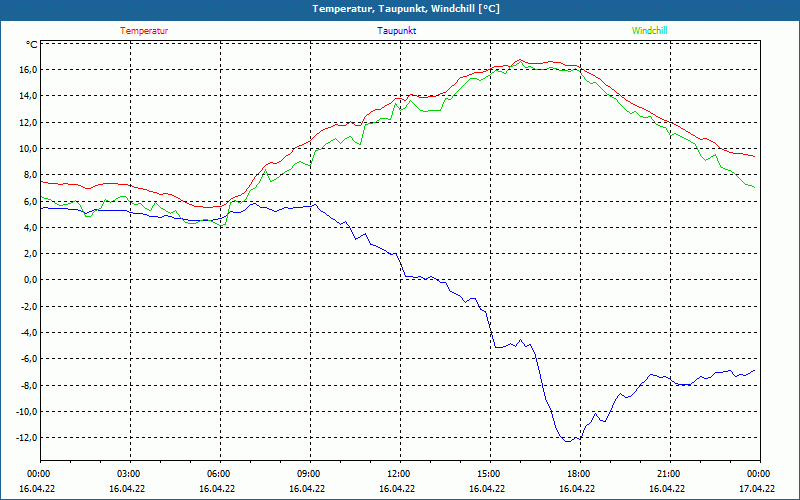Click the 06:00 time axis label

point(220,474)
